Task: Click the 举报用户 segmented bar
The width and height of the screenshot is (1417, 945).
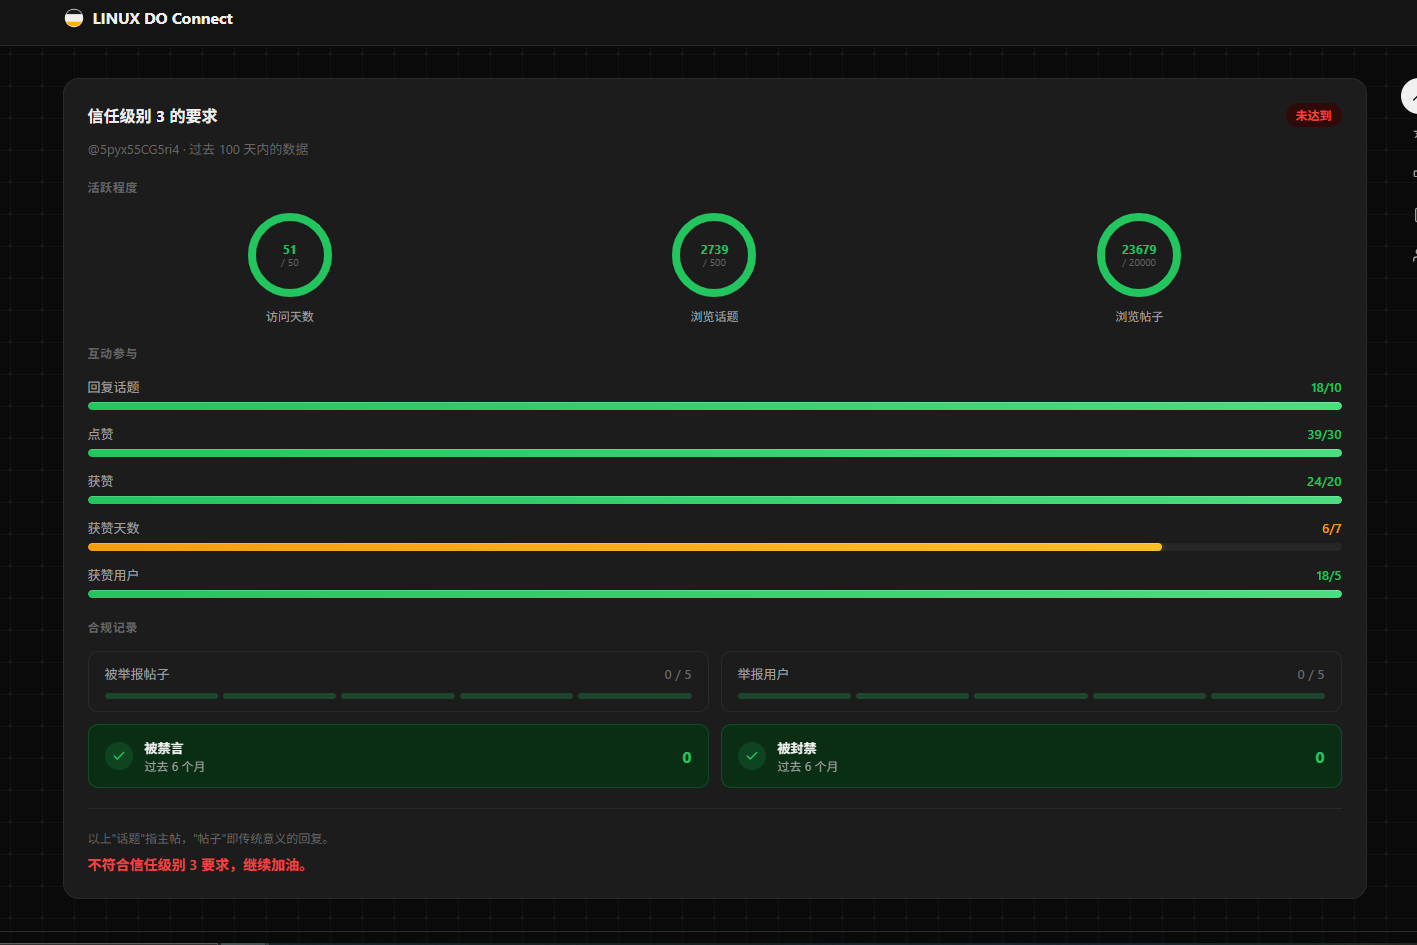Action: pos(1031,696)
